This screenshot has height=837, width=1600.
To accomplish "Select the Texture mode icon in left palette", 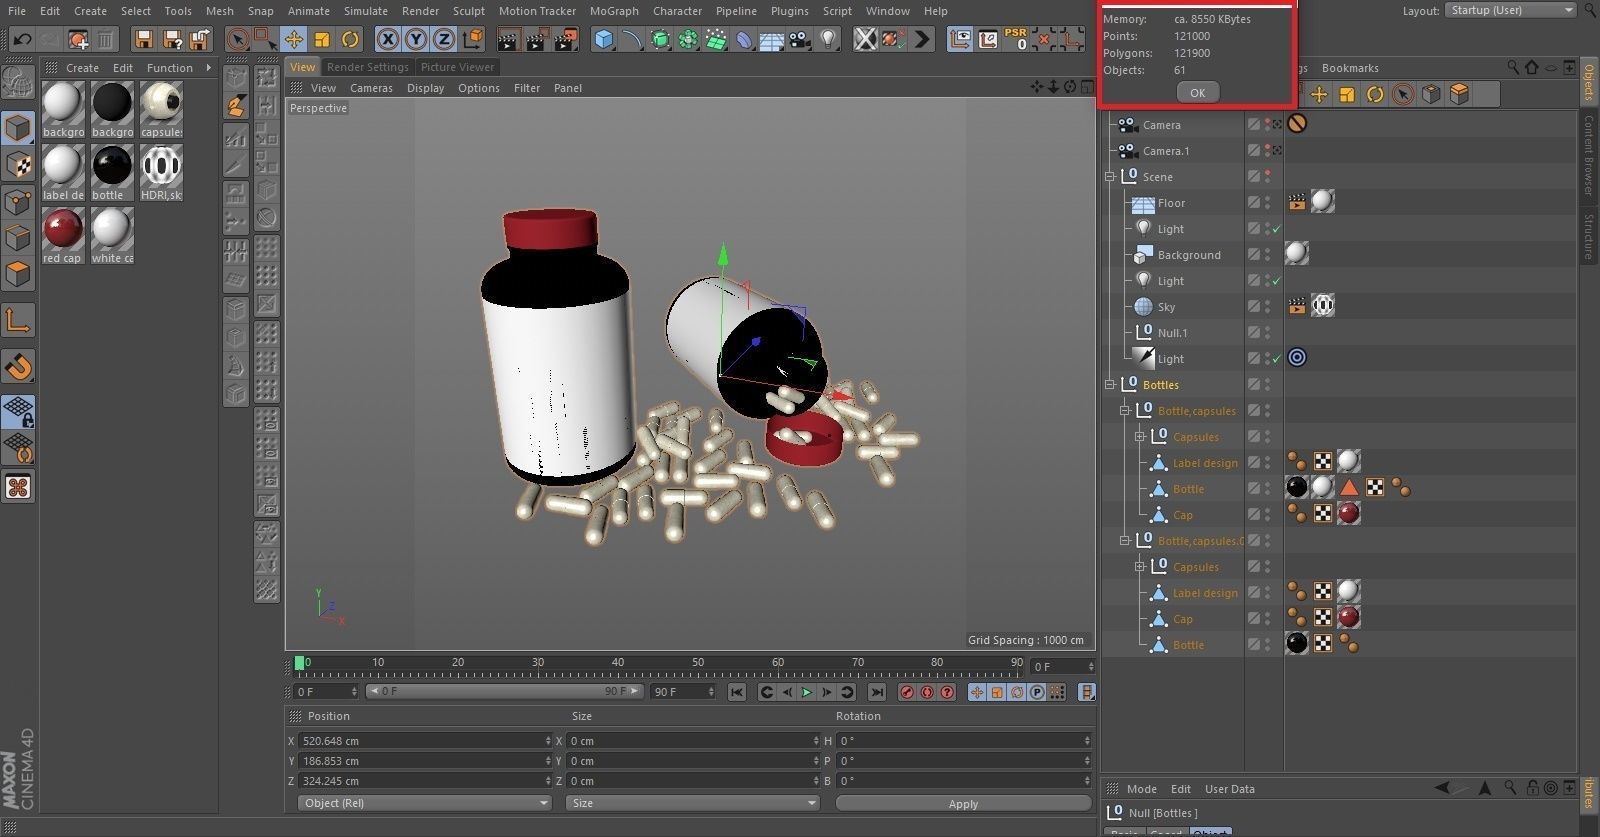I will coord(18,164).
